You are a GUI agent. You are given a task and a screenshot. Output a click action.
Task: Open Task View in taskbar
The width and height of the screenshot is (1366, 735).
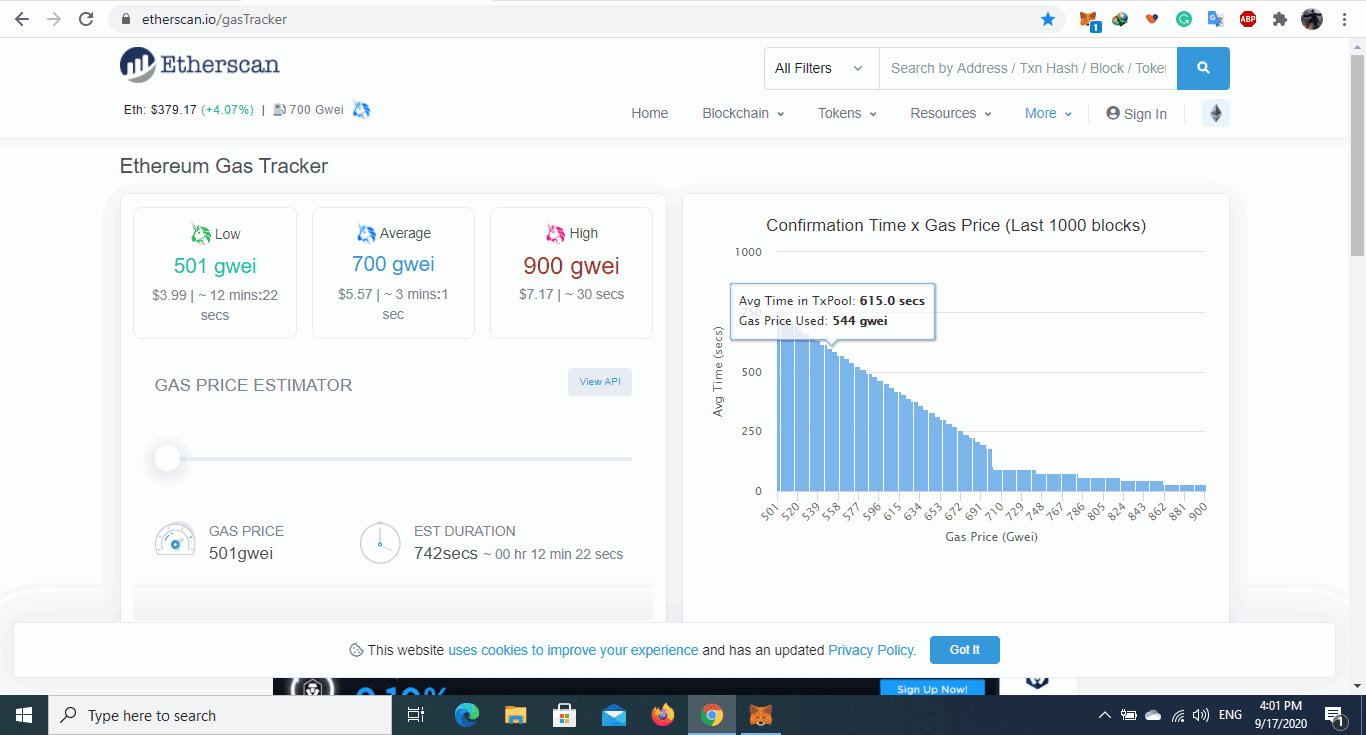coord(416,715)
